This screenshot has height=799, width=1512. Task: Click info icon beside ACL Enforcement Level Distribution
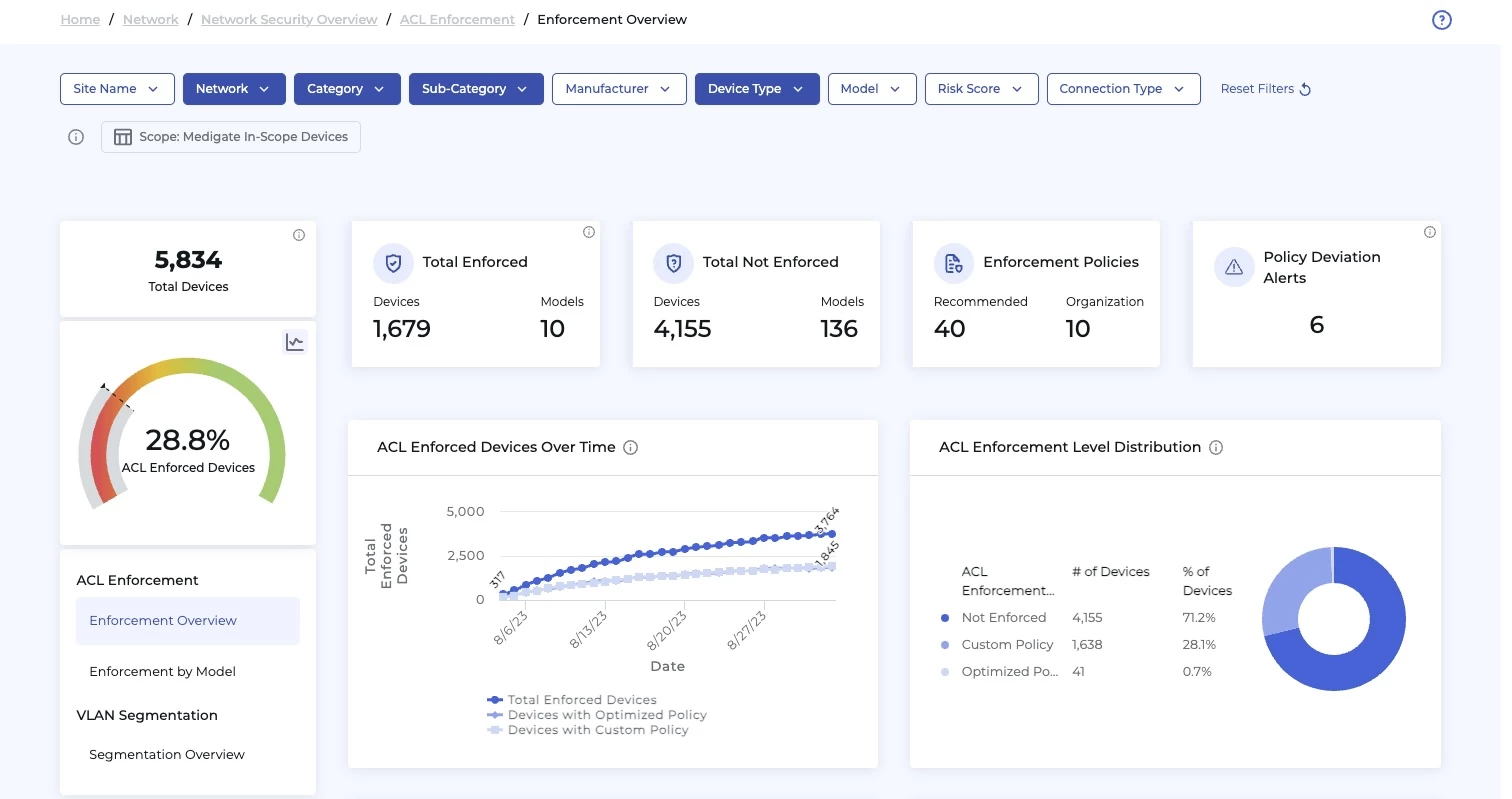click(1216, 448)
